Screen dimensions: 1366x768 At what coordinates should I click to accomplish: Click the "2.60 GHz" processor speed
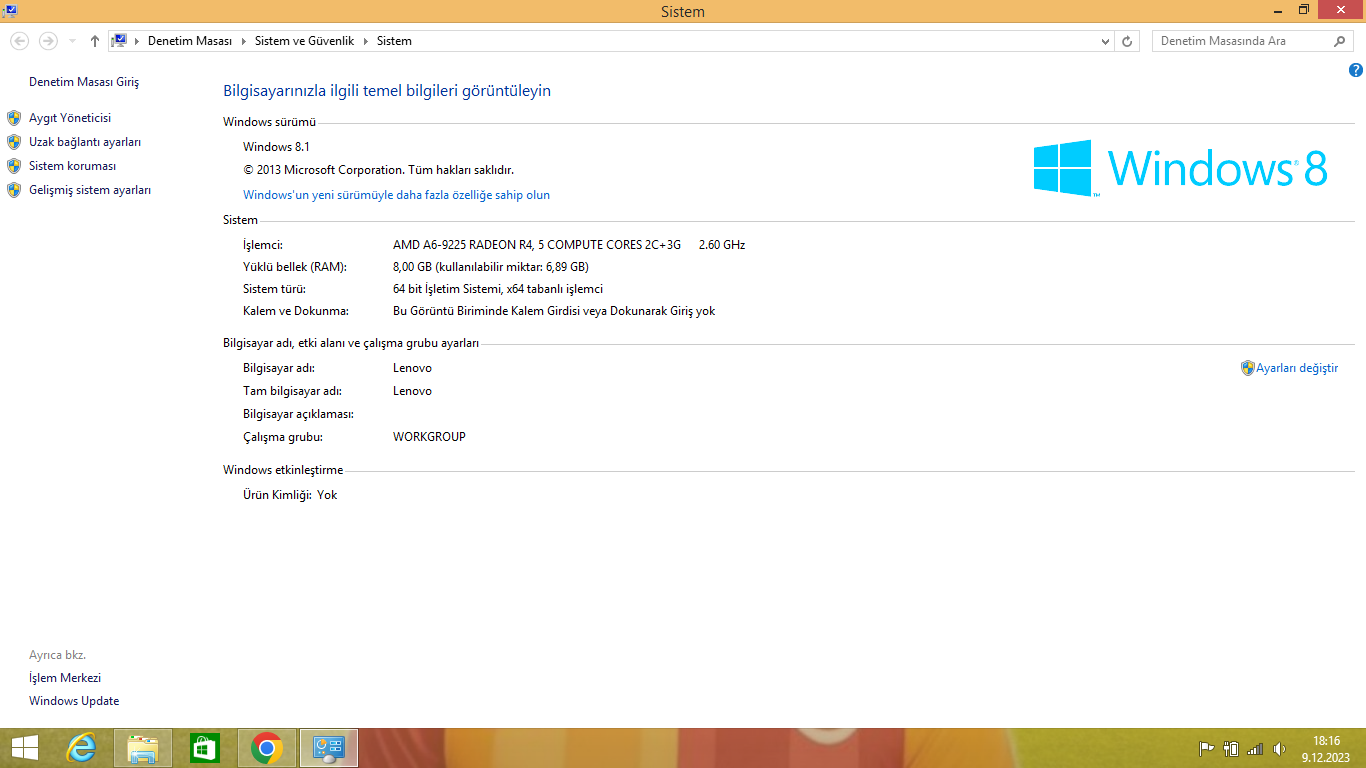point(722,245)
